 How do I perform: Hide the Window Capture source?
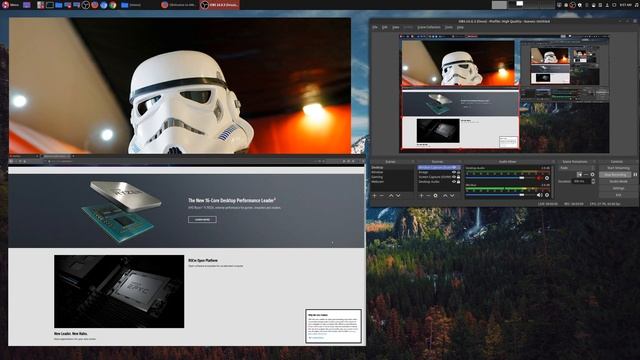click(x=453, y=167)
